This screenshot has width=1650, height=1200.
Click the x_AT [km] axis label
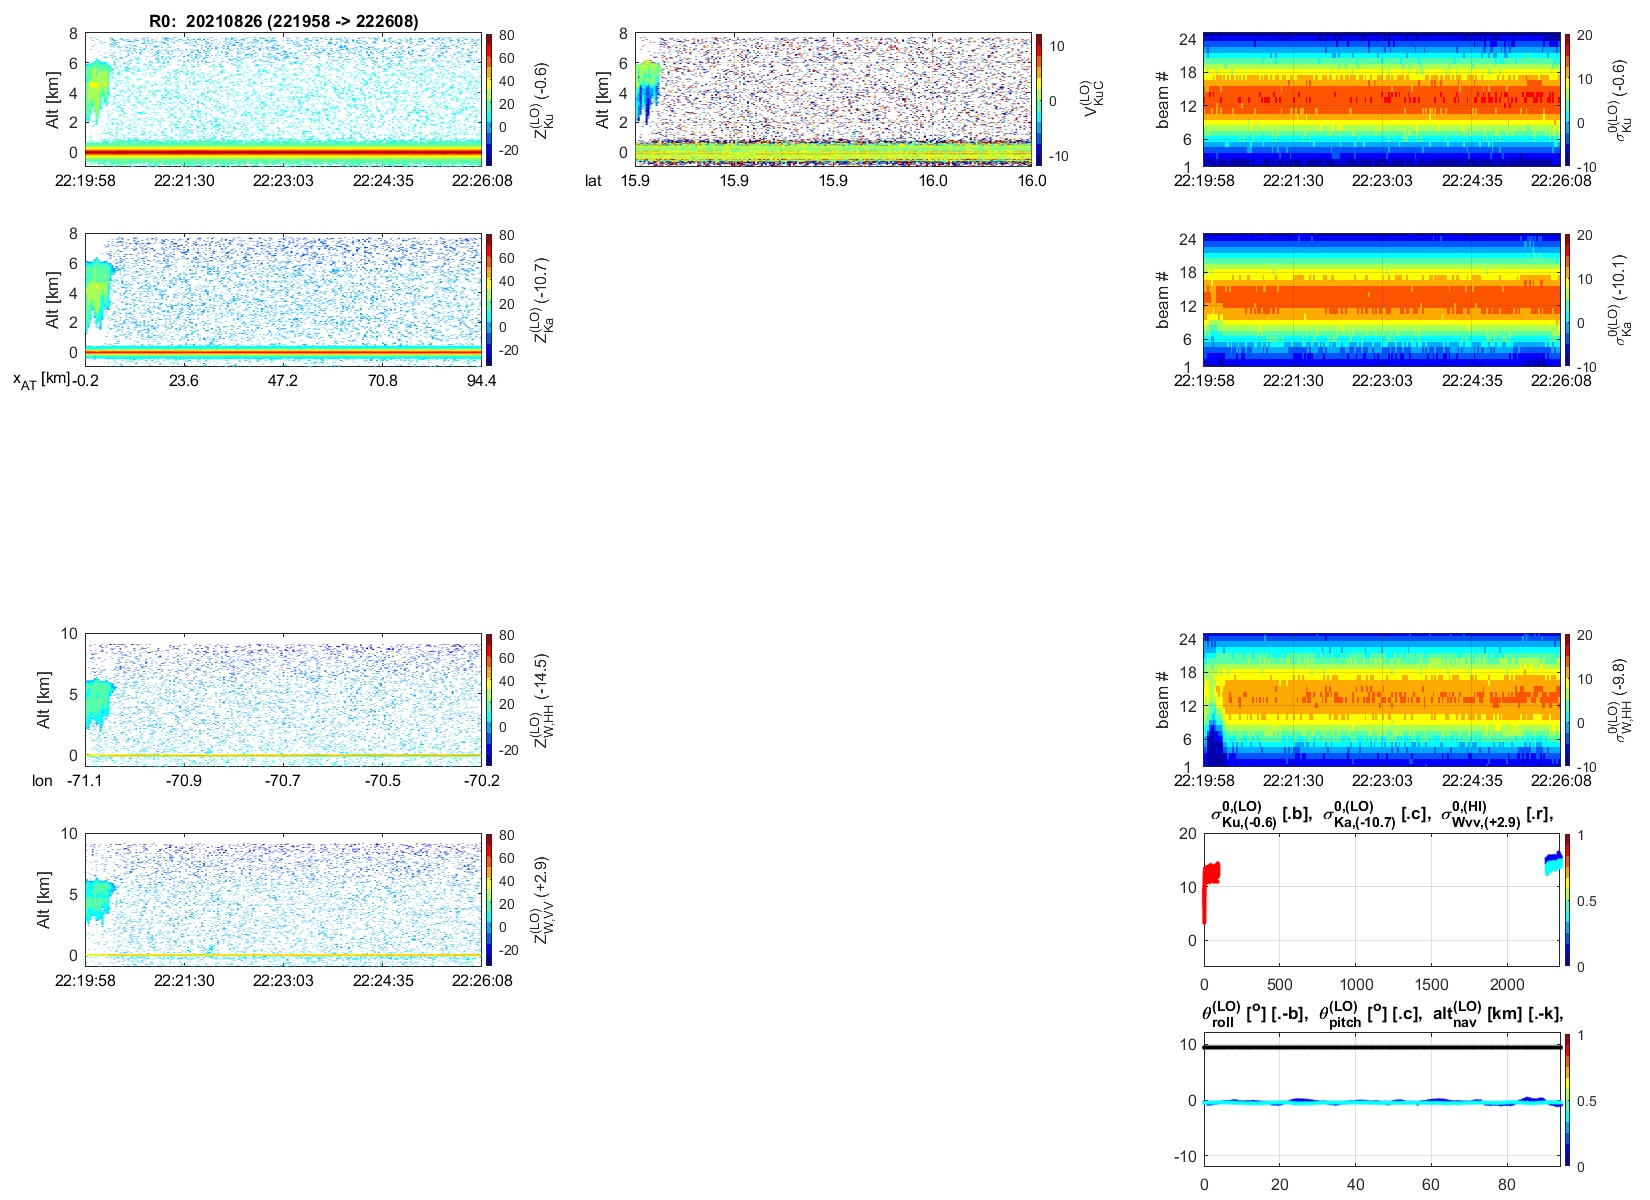[41, 380]
